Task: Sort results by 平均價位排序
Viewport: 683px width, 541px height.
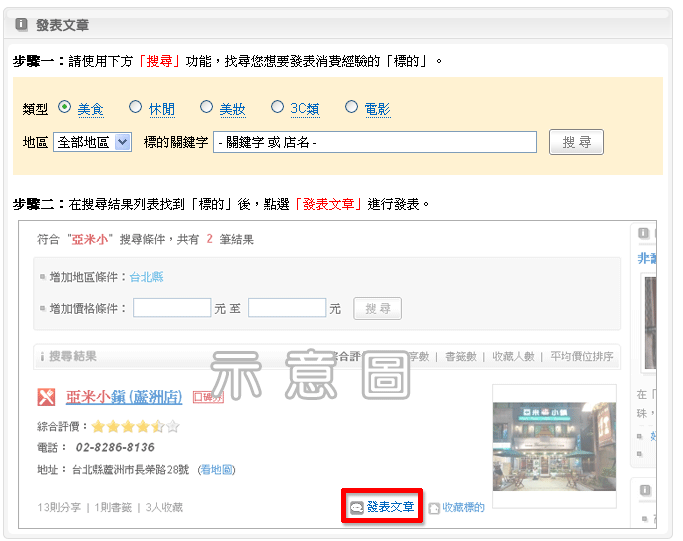Action: click(582, 357)
